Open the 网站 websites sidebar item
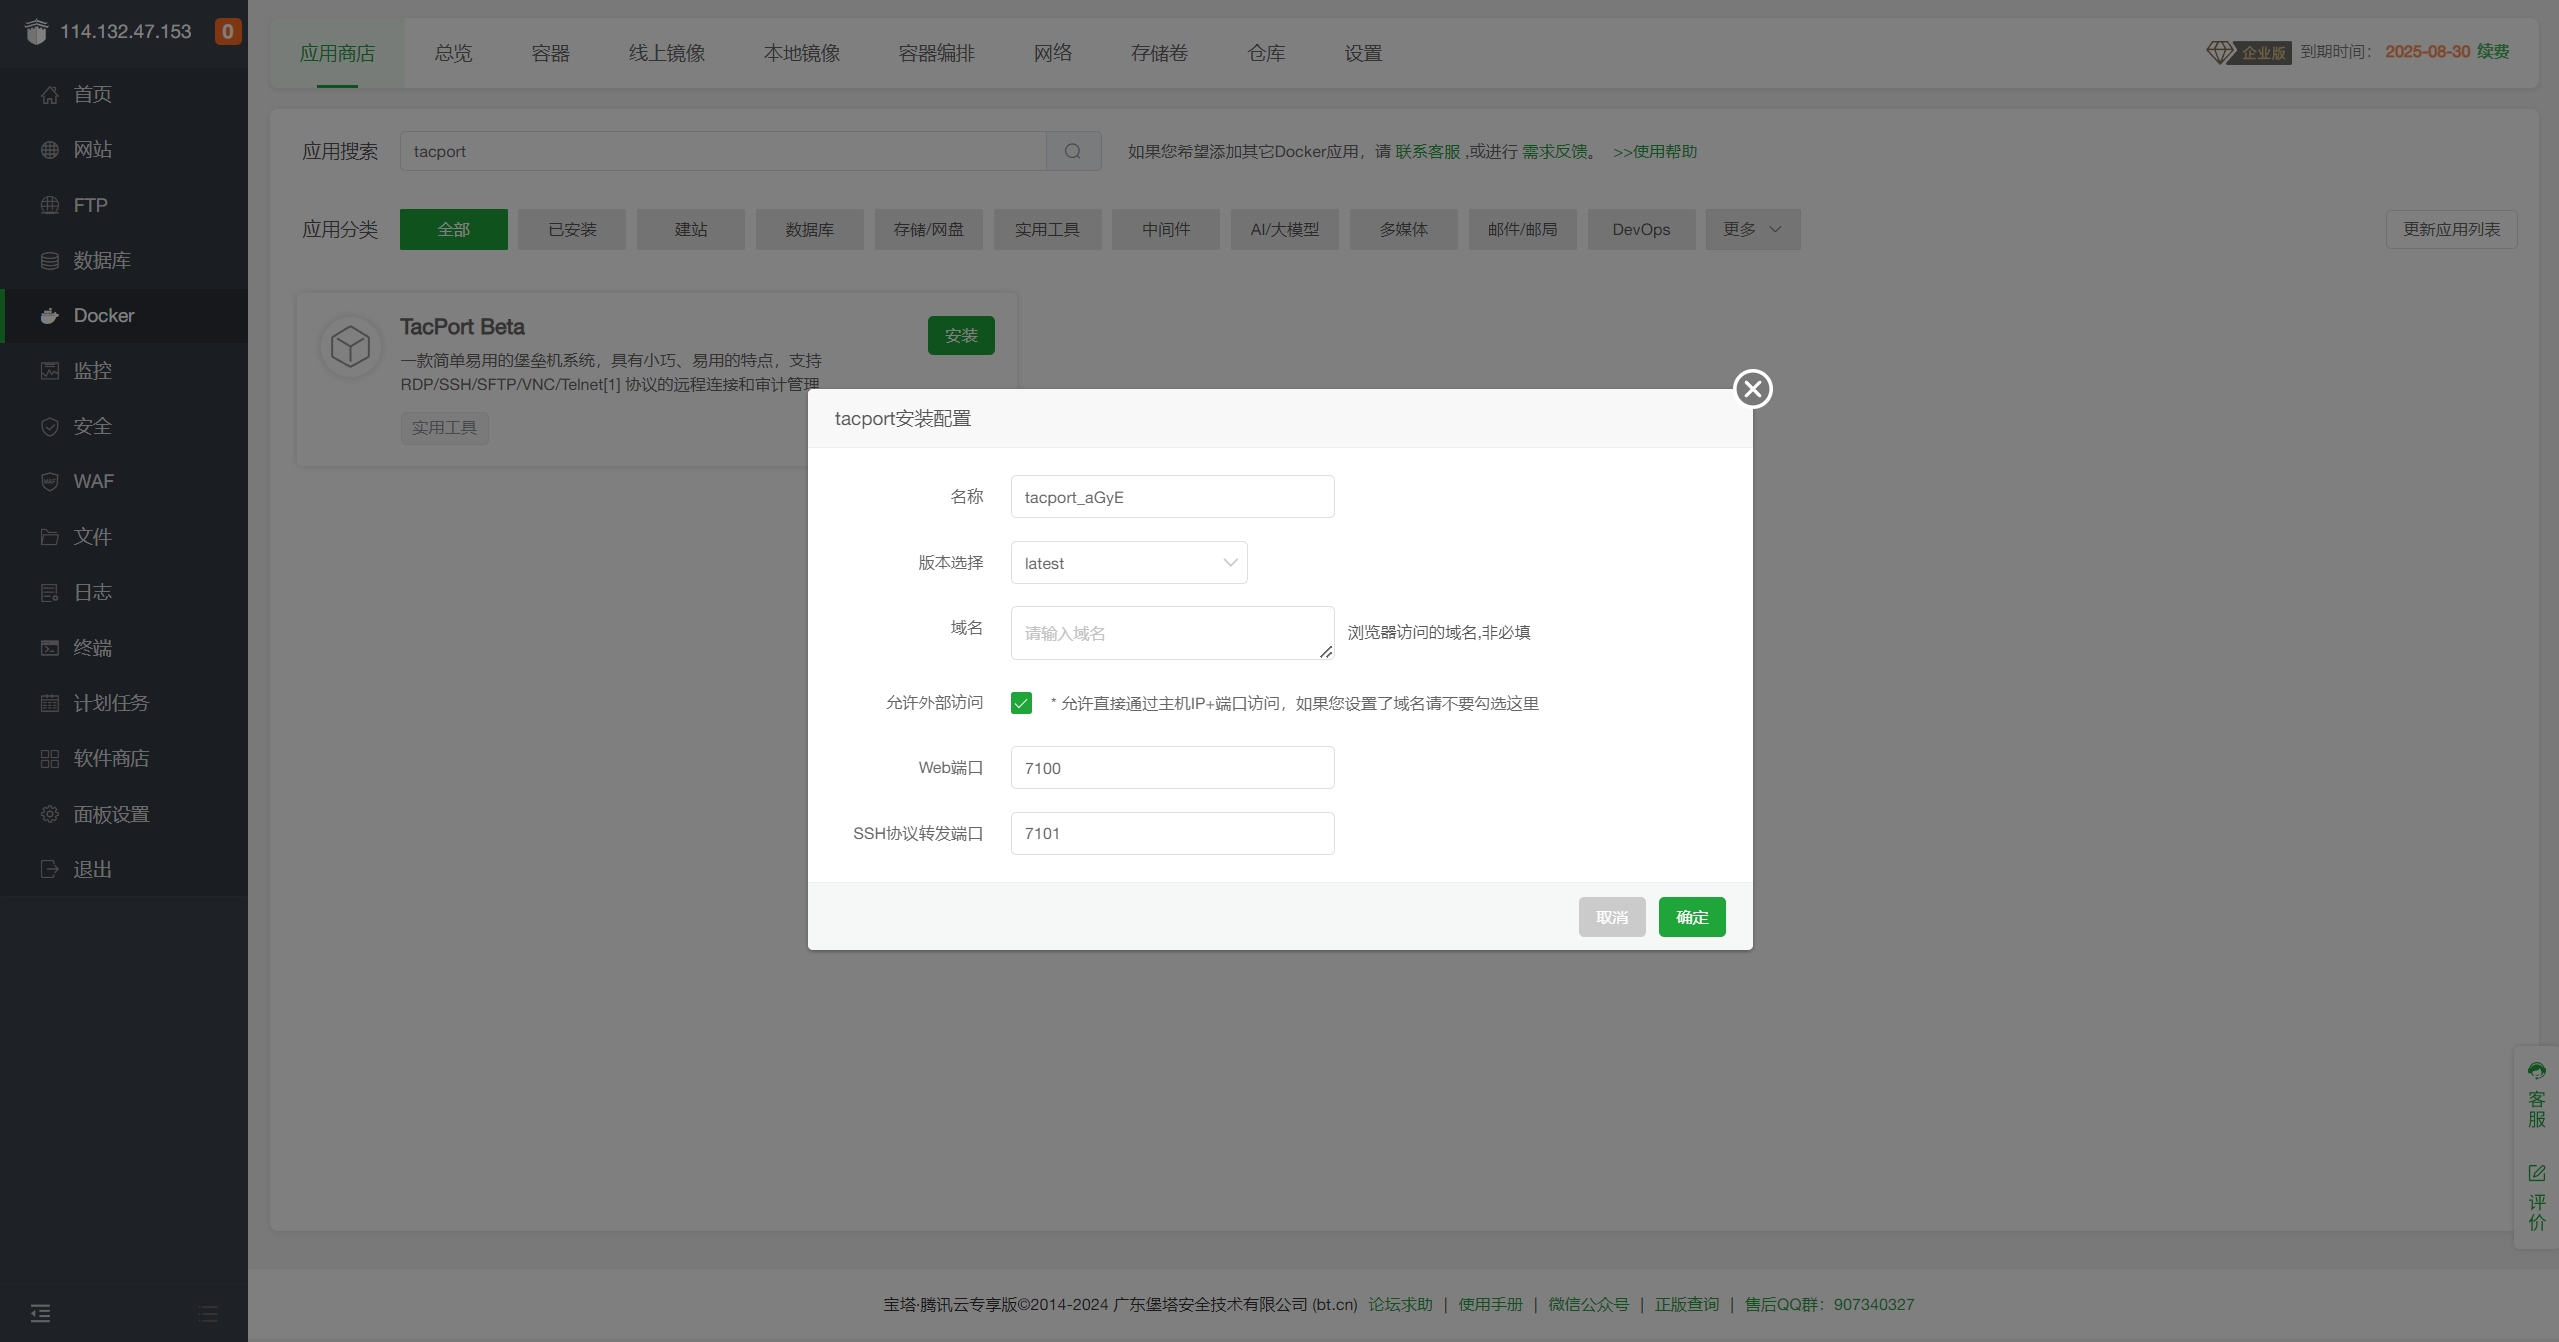This screenshot has height=1342, width=2559. [x=124, y=150]
